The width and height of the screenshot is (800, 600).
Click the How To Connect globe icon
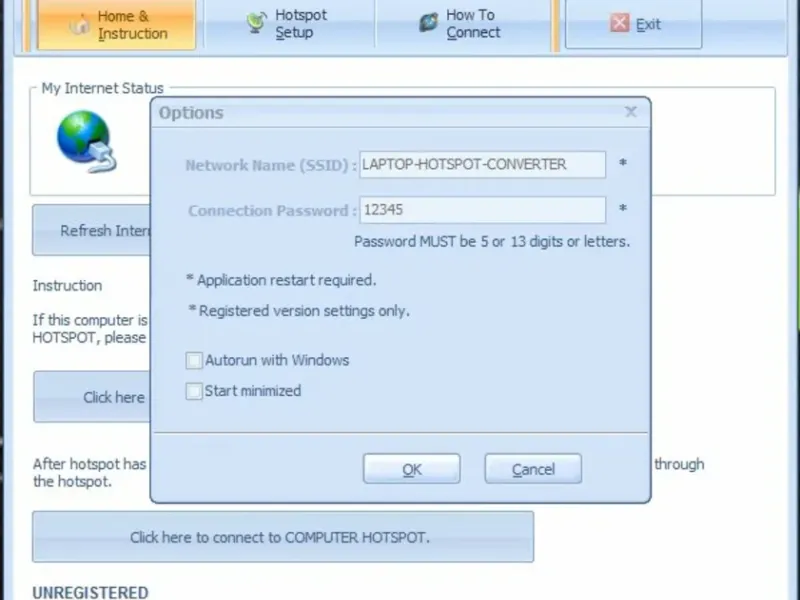[x=429, y=22]
